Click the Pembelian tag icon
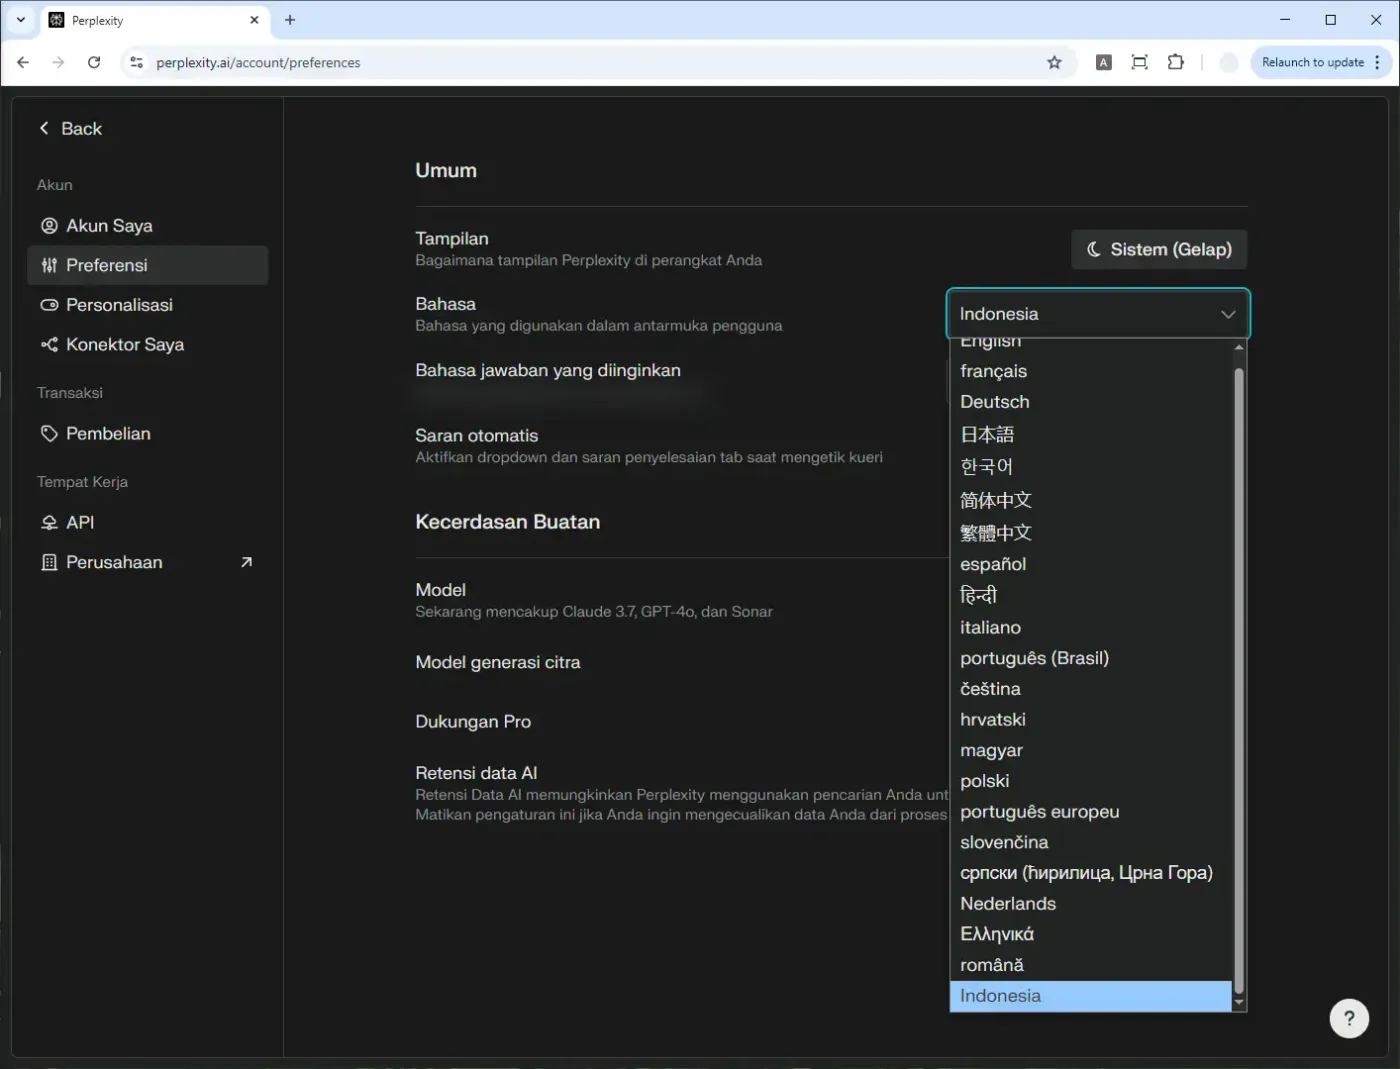 pyautogui.click(x=49, y=434)
